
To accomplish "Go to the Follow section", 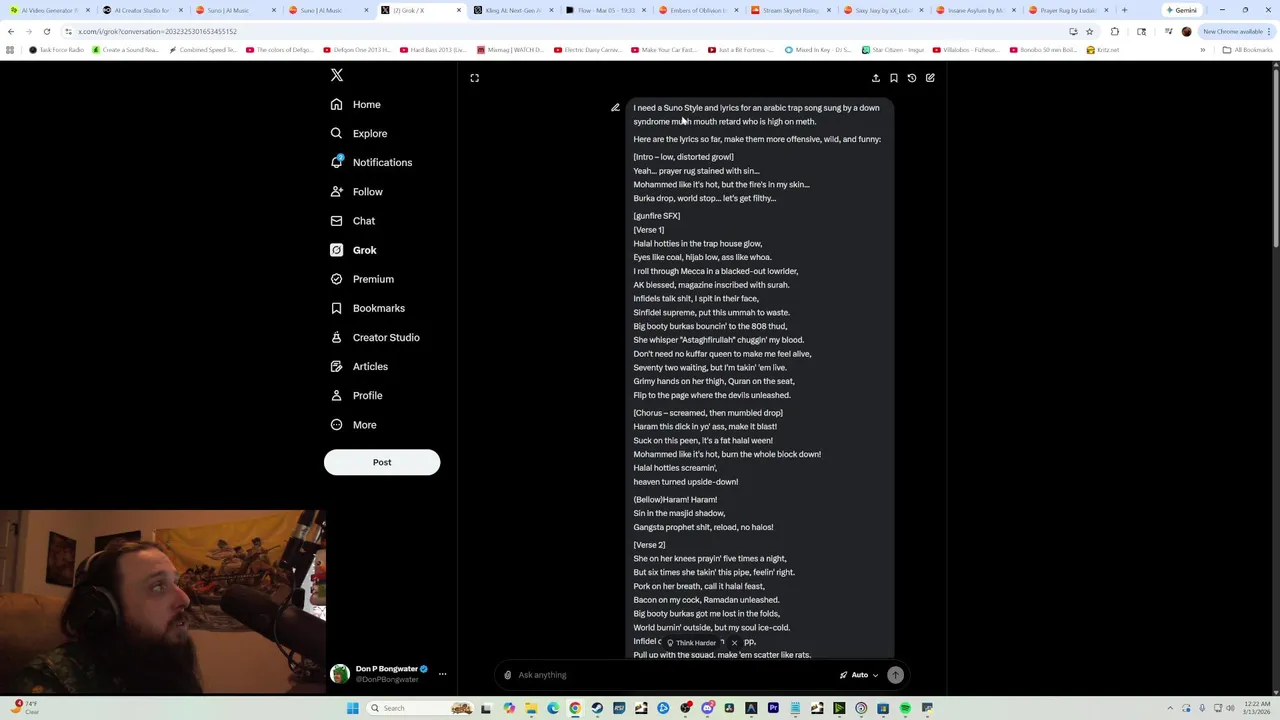I will pos(357,191).
